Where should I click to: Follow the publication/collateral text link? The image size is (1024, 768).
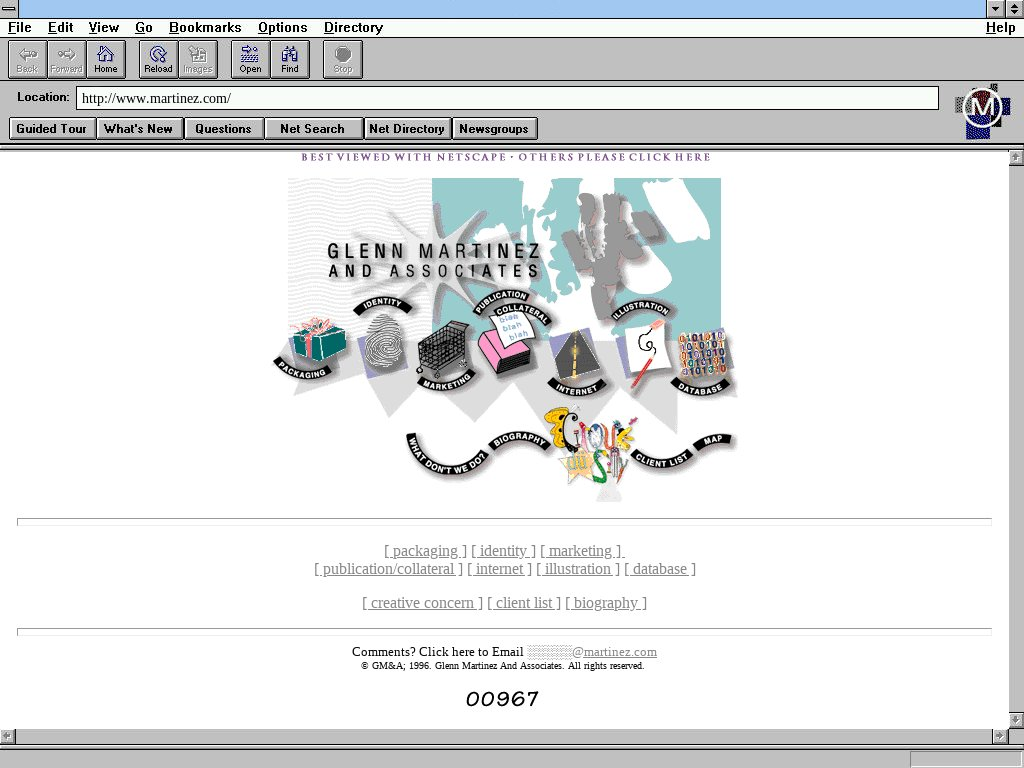[389, 569]
